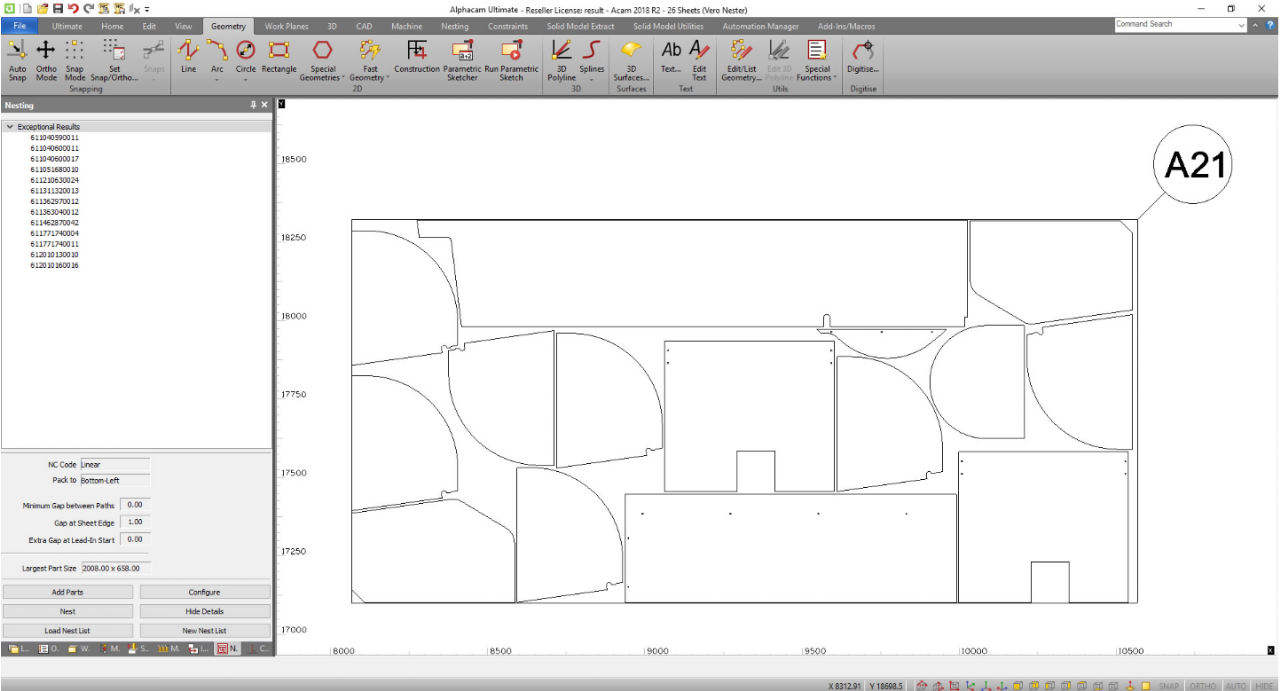Open the Parametric Sketcher
This screenshot has width=1280, height=691.
(462, 60)
